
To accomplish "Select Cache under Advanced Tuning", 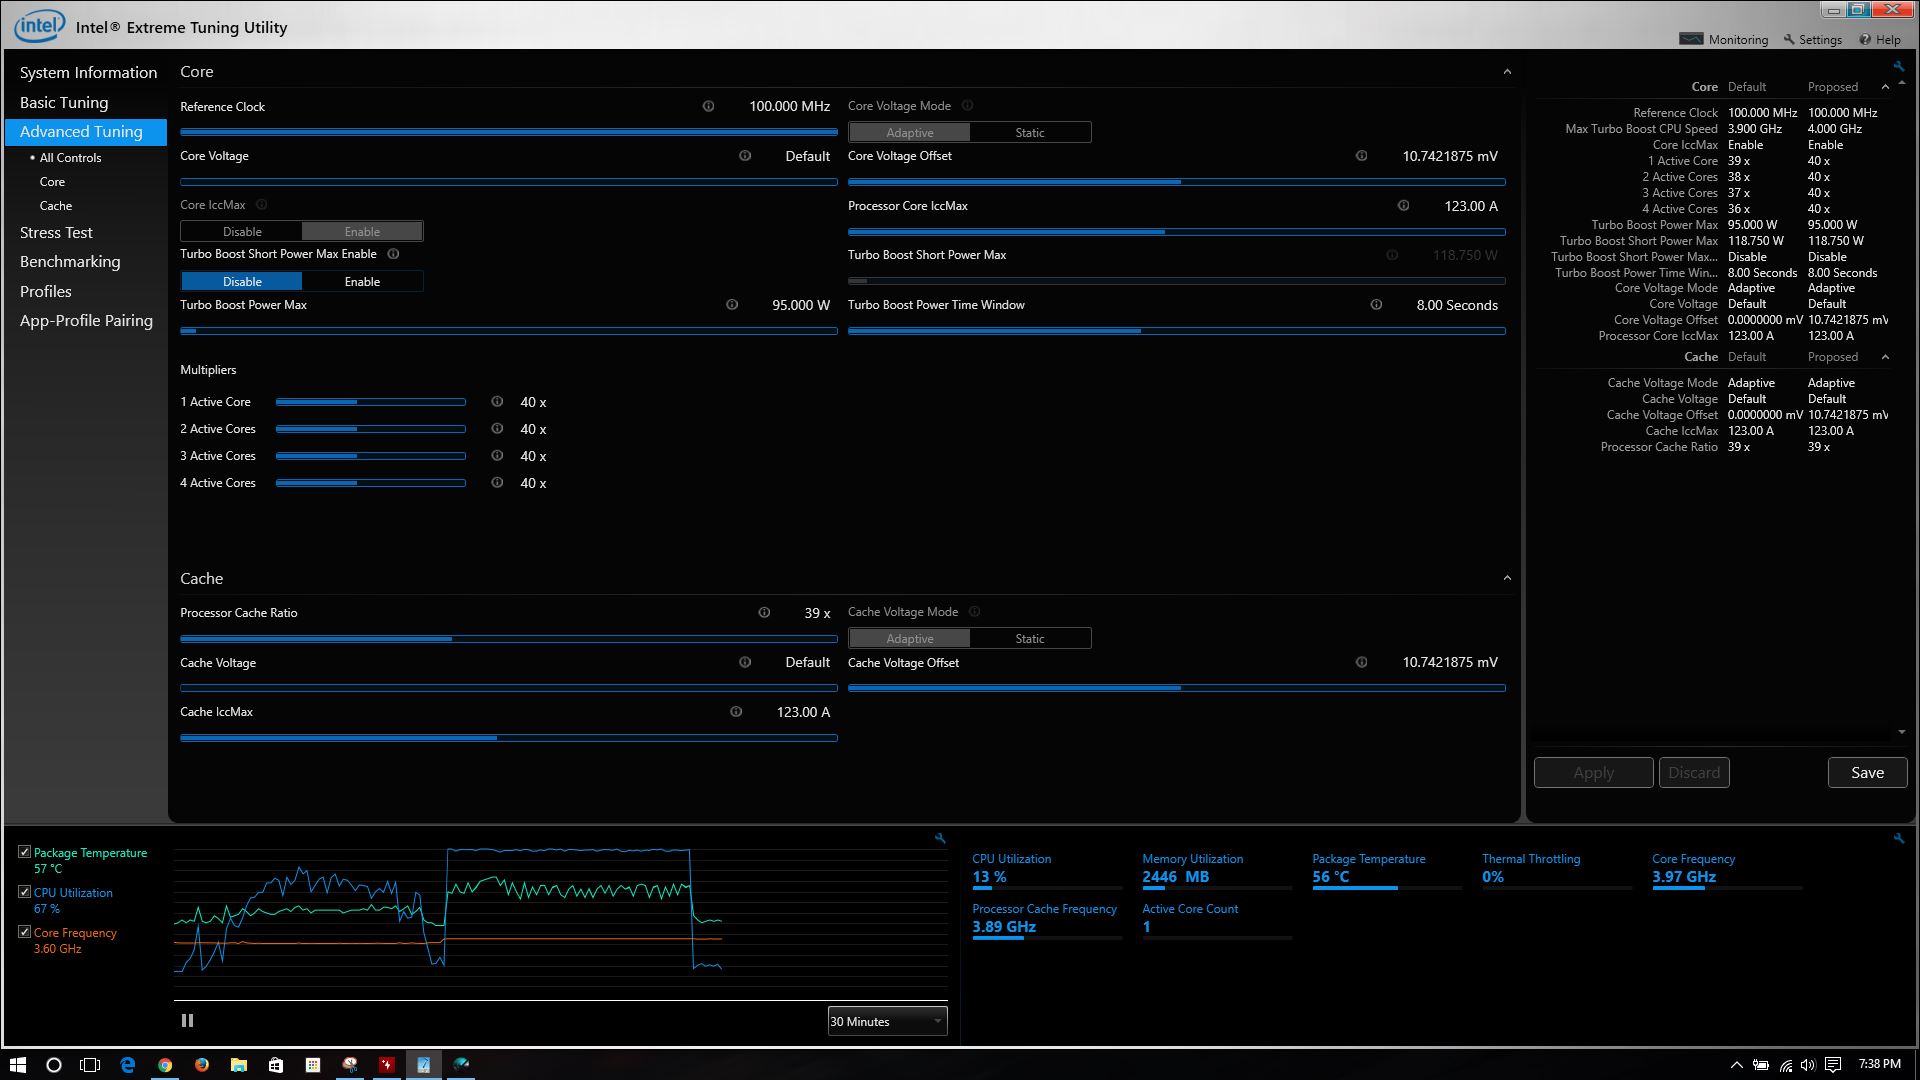I will (x=56, y=206).
